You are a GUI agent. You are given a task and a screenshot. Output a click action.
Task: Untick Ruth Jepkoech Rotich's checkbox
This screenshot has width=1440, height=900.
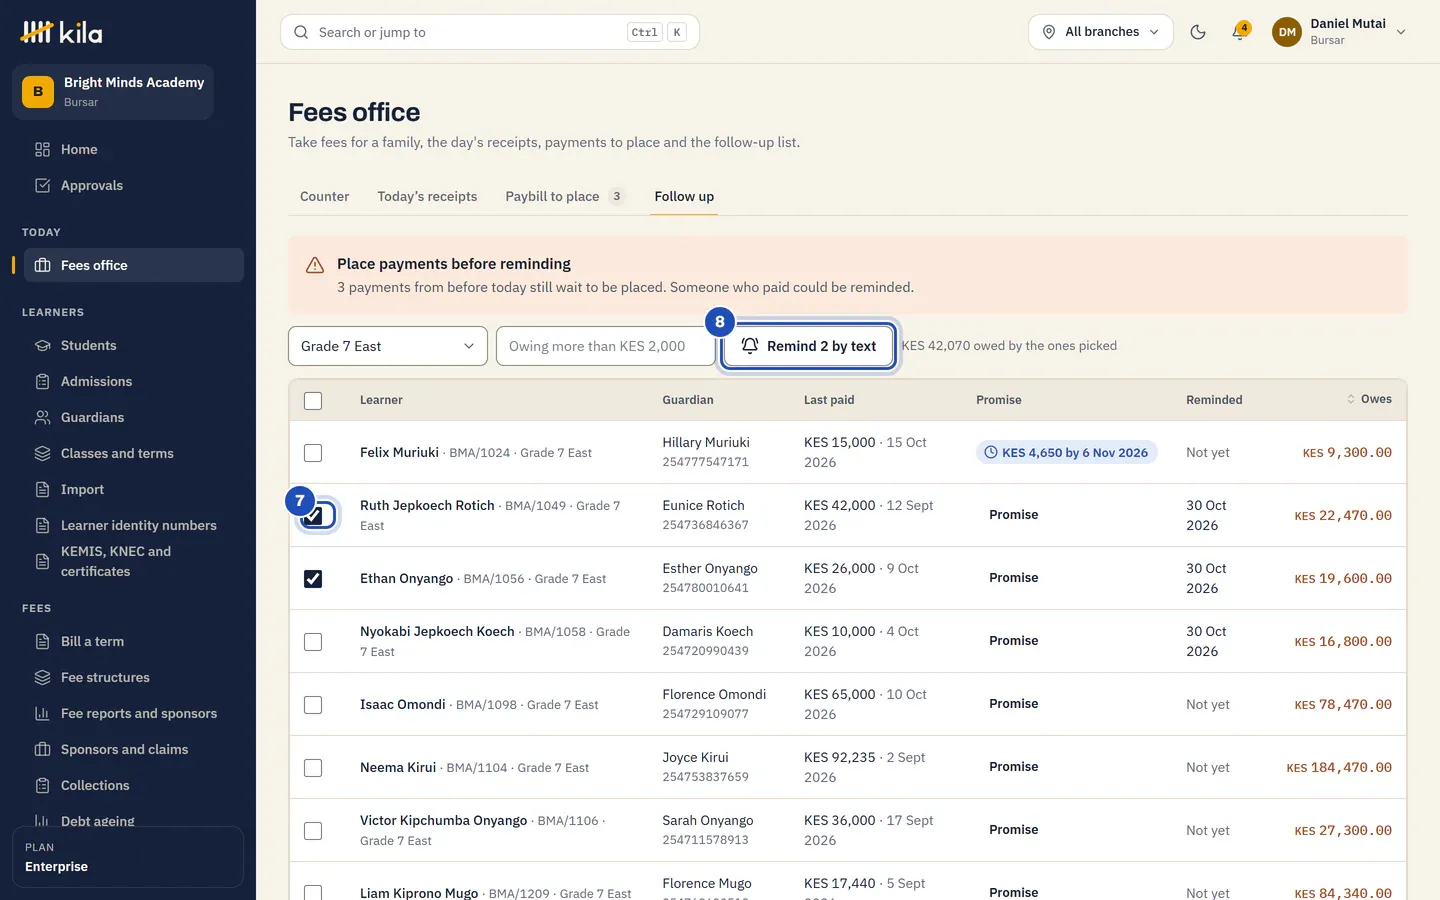(313, 516)
